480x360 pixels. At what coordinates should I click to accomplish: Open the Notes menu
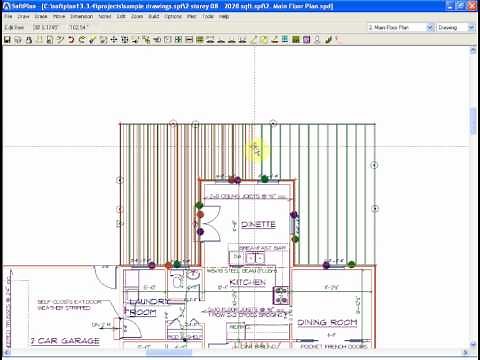click(x=105, y=16)
